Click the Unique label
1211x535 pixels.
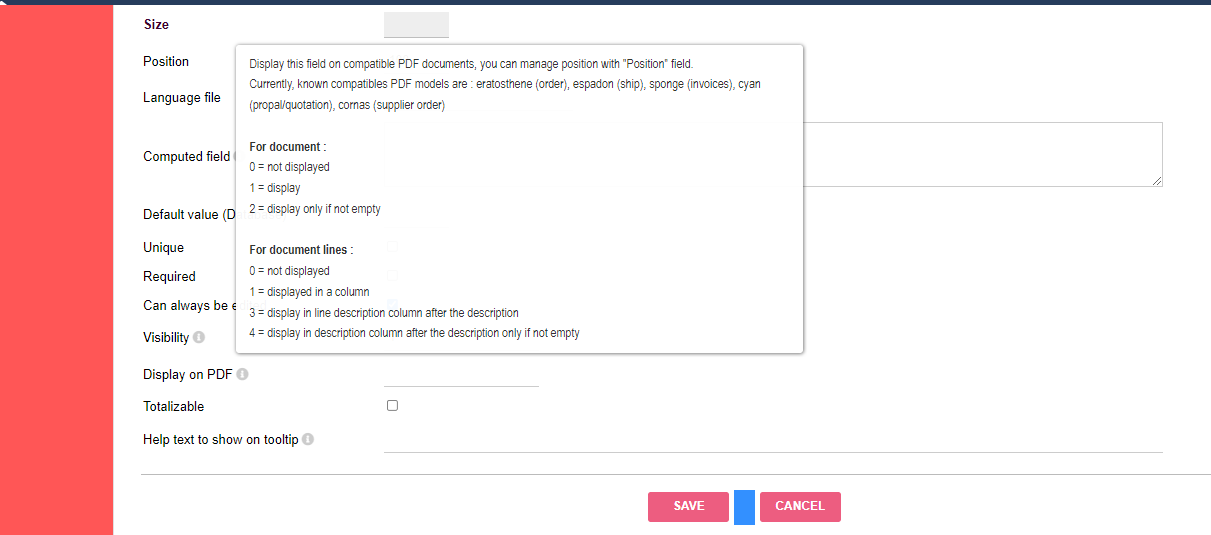[164, 248]
